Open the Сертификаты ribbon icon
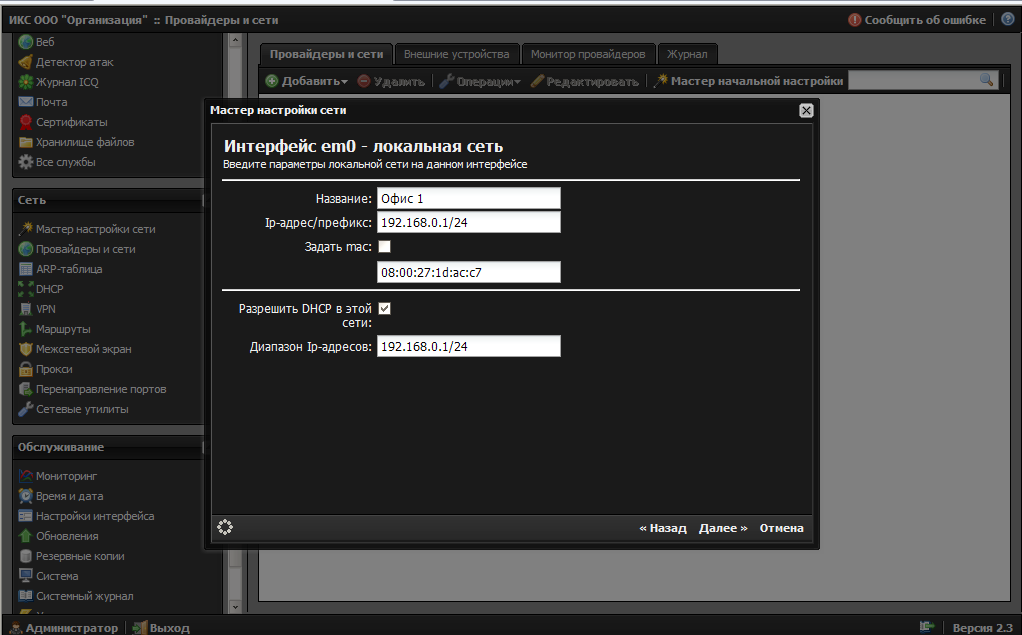This screenshot has width=1022, height=635. (25, 122)
